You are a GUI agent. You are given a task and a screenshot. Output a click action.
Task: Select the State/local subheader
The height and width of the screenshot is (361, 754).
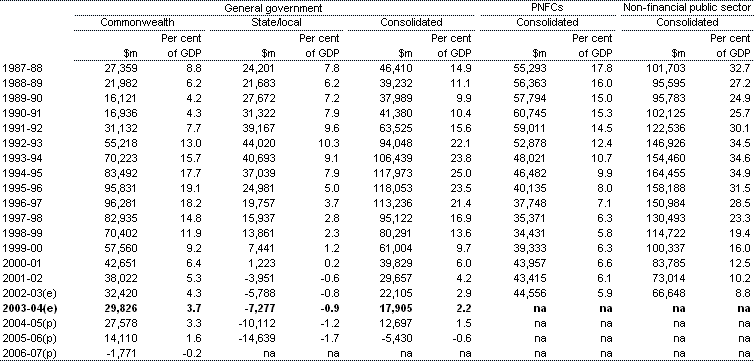click(x=276, y=22)
